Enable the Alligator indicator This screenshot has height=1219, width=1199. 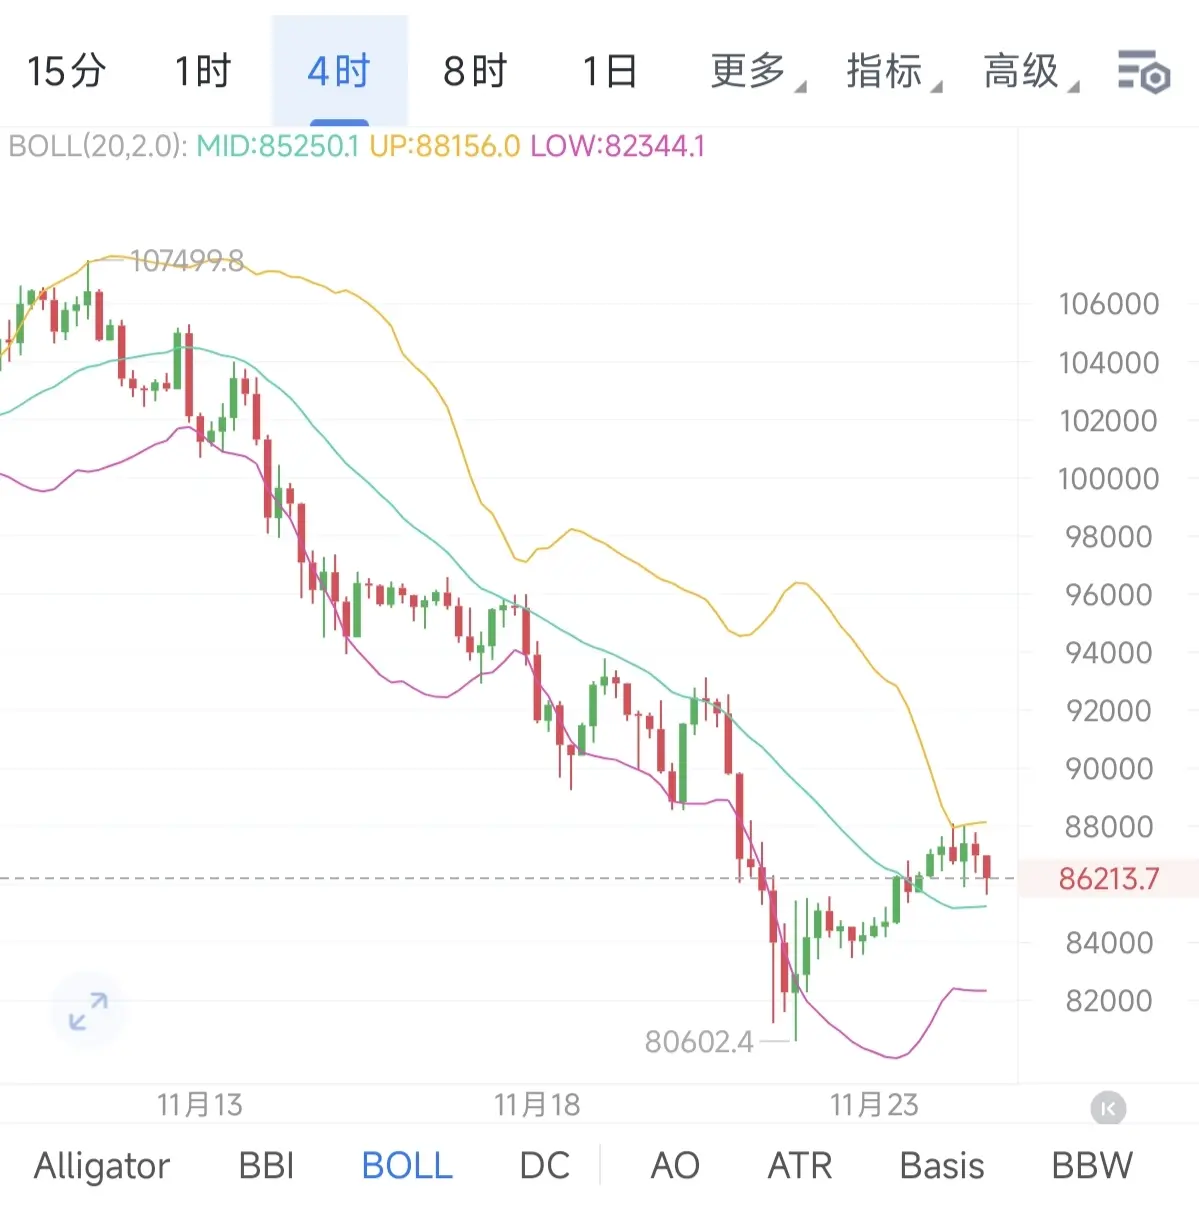click(102, 1166)
